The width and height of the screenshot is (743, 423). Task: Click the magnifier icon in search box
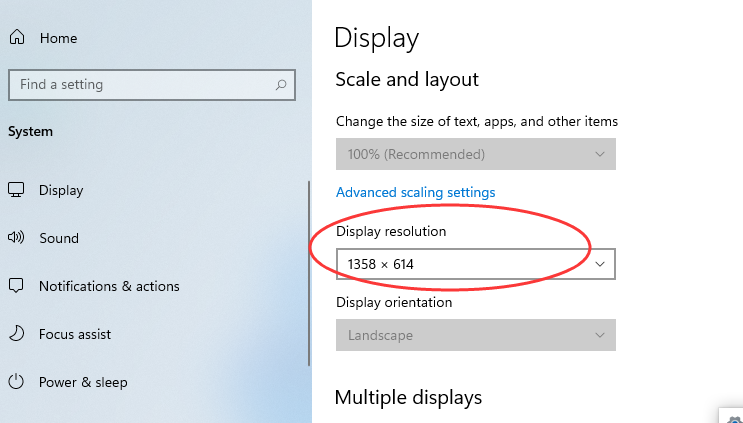(282, 85)
